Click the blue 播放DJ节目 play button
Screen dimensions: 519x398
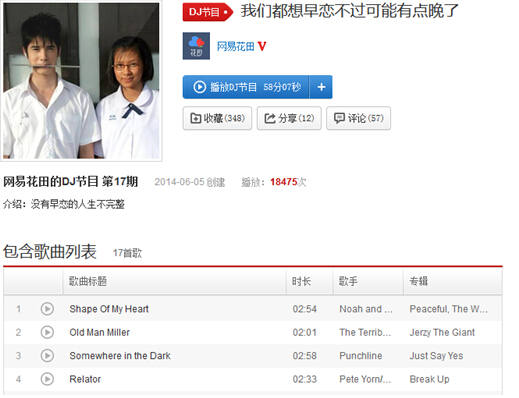click(246, 87)
